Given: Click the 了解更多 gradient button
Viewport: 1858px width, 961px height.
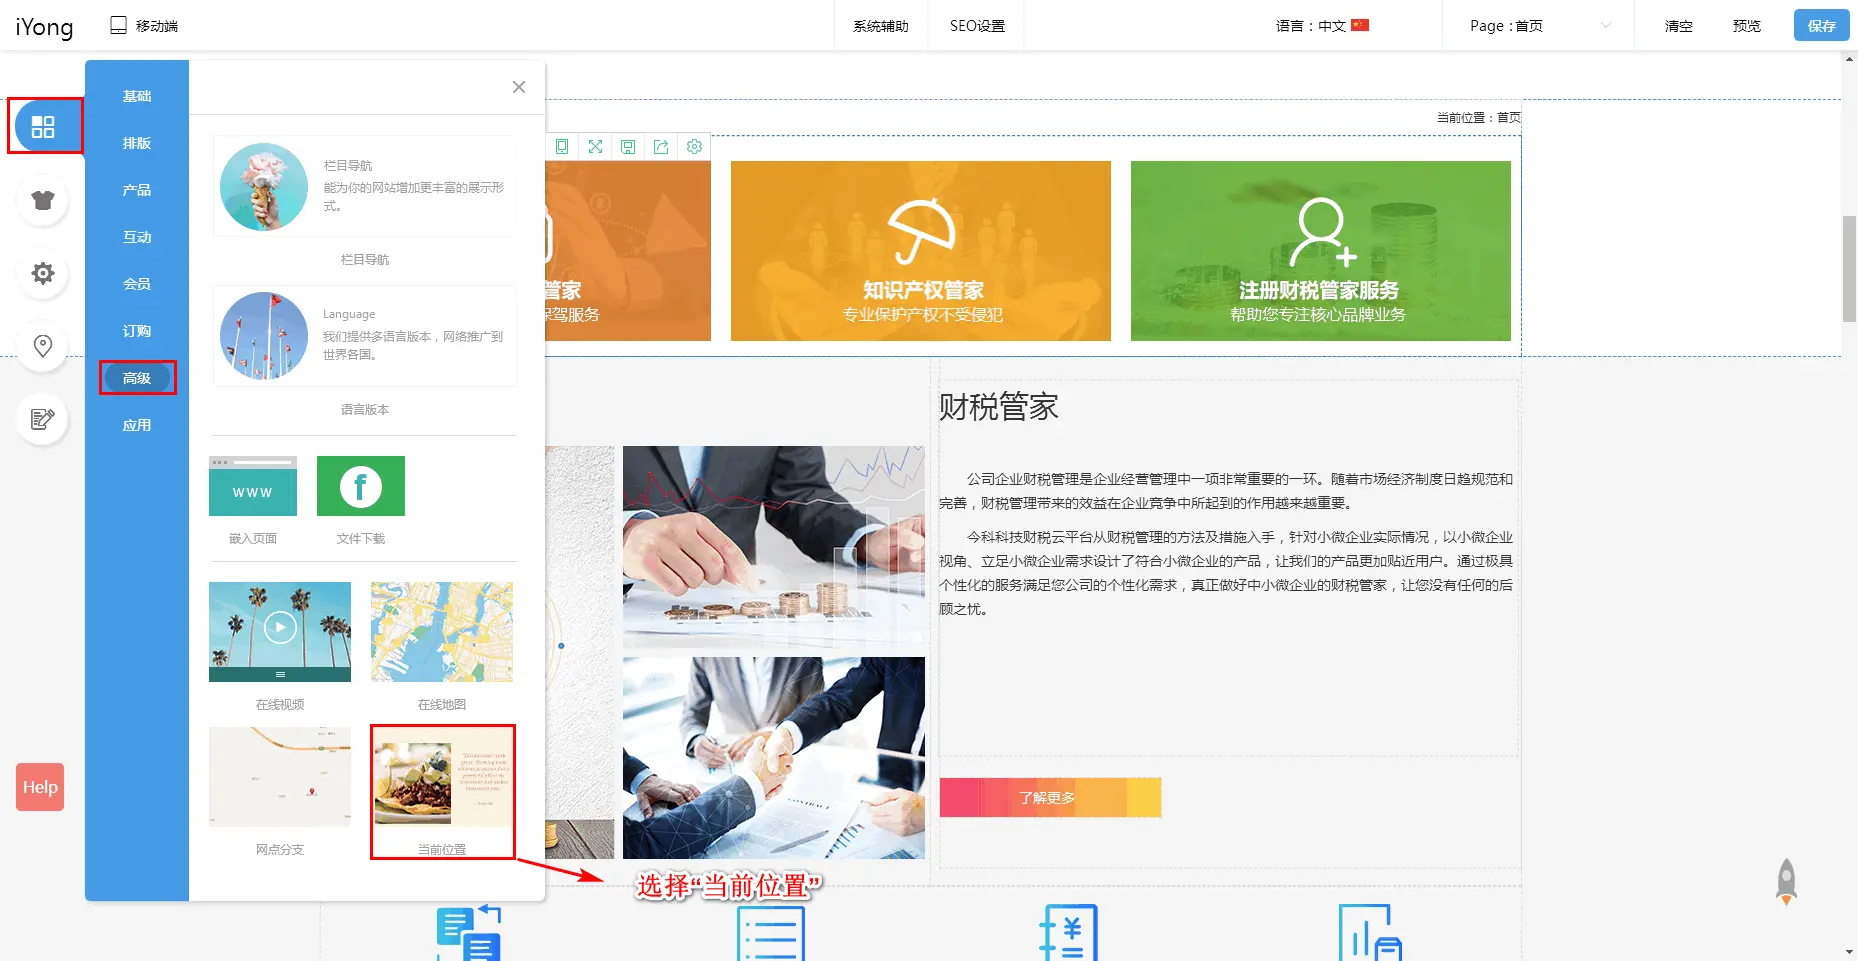Looking at the screenshot, I should pyautogui.click(x=1049, y=798).
